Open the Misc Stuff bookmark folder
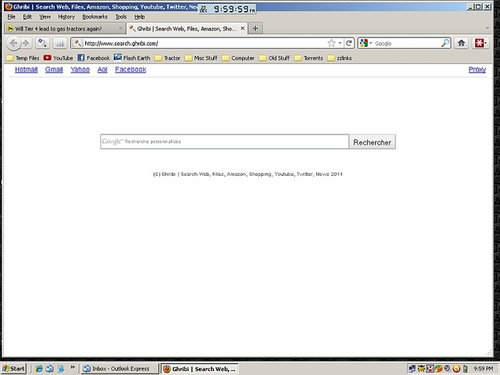 tap(201, 58)
